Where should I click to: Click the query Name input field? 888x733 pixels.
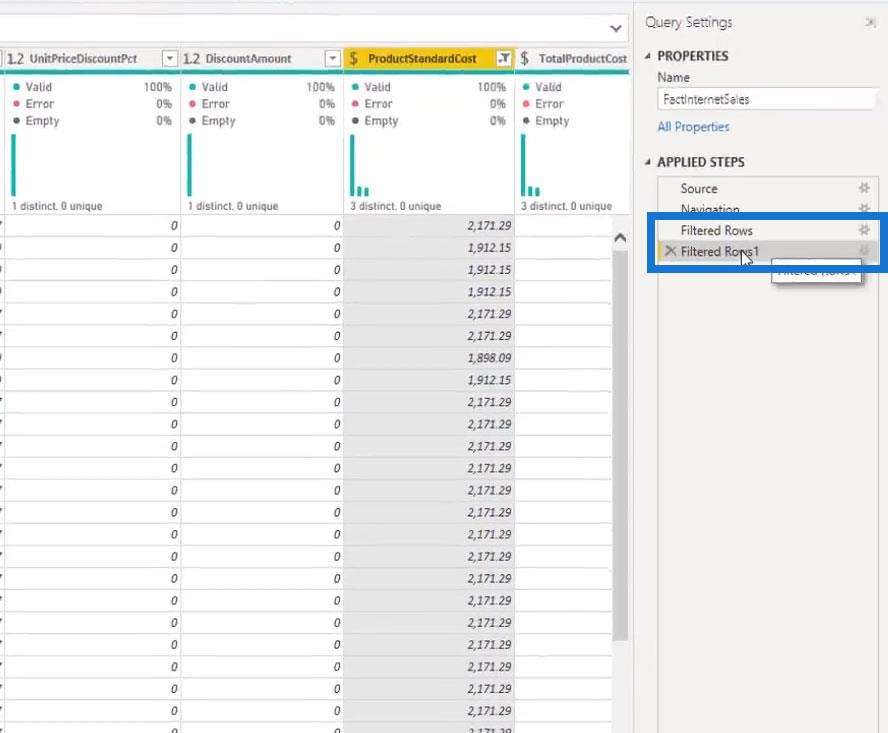[766, 100]
